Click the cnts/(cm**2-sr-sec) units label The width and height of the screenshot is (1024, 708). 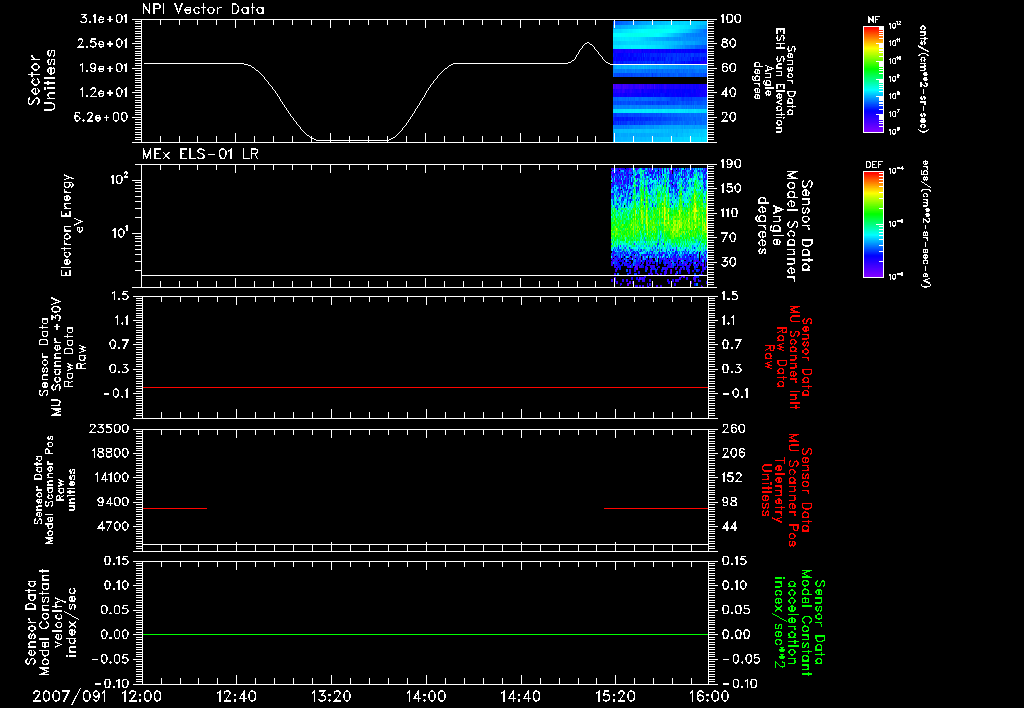(923, 78)
